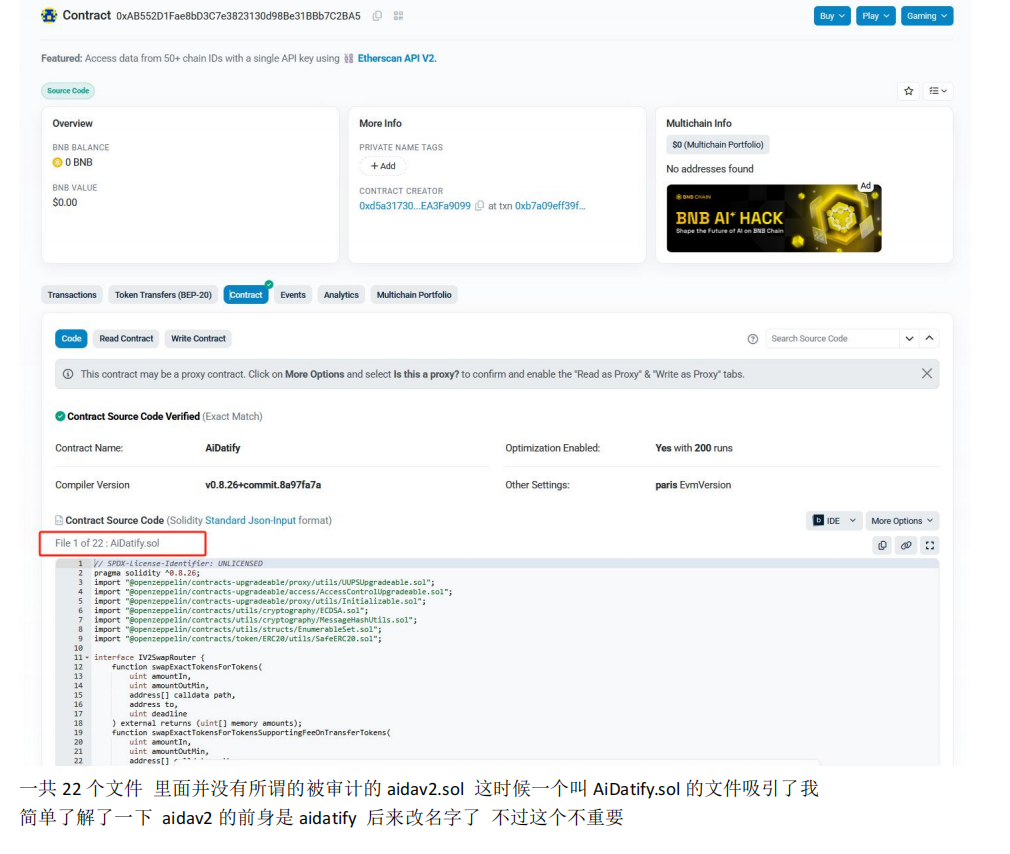Add a private name tag

(x=383, y=166)
